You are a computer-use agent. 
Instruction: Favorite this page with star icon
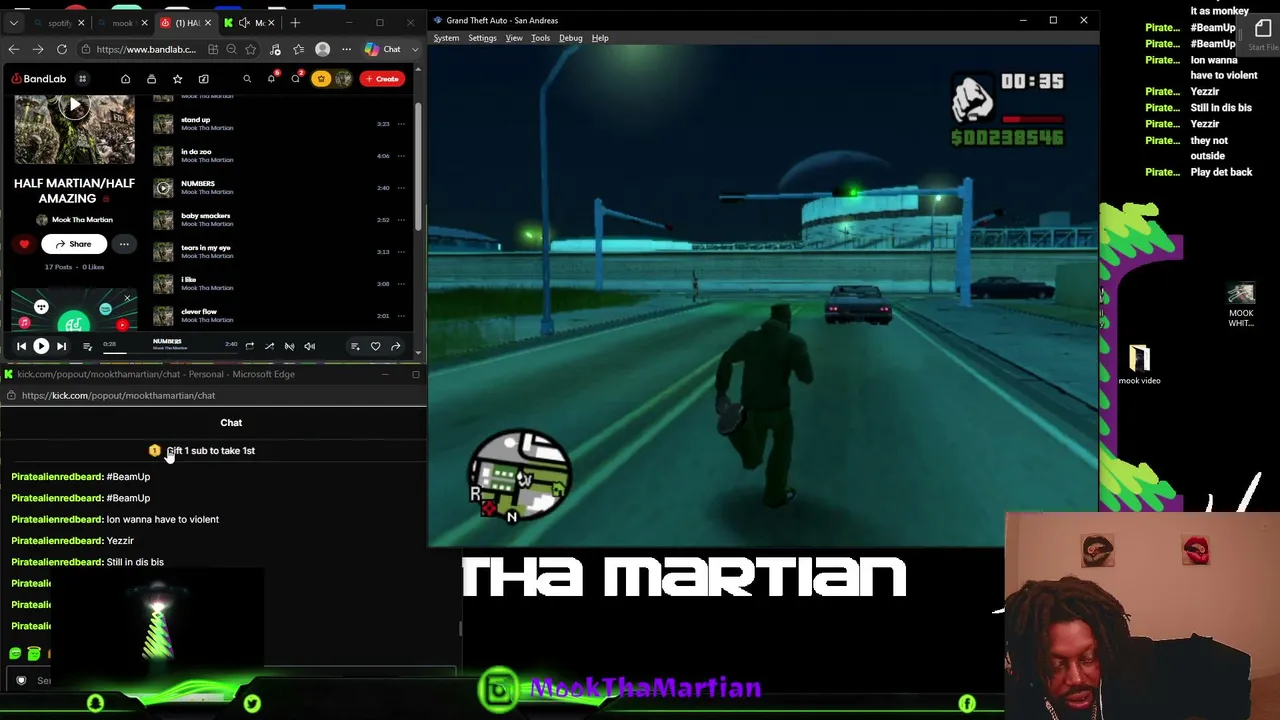click(250, 49)
